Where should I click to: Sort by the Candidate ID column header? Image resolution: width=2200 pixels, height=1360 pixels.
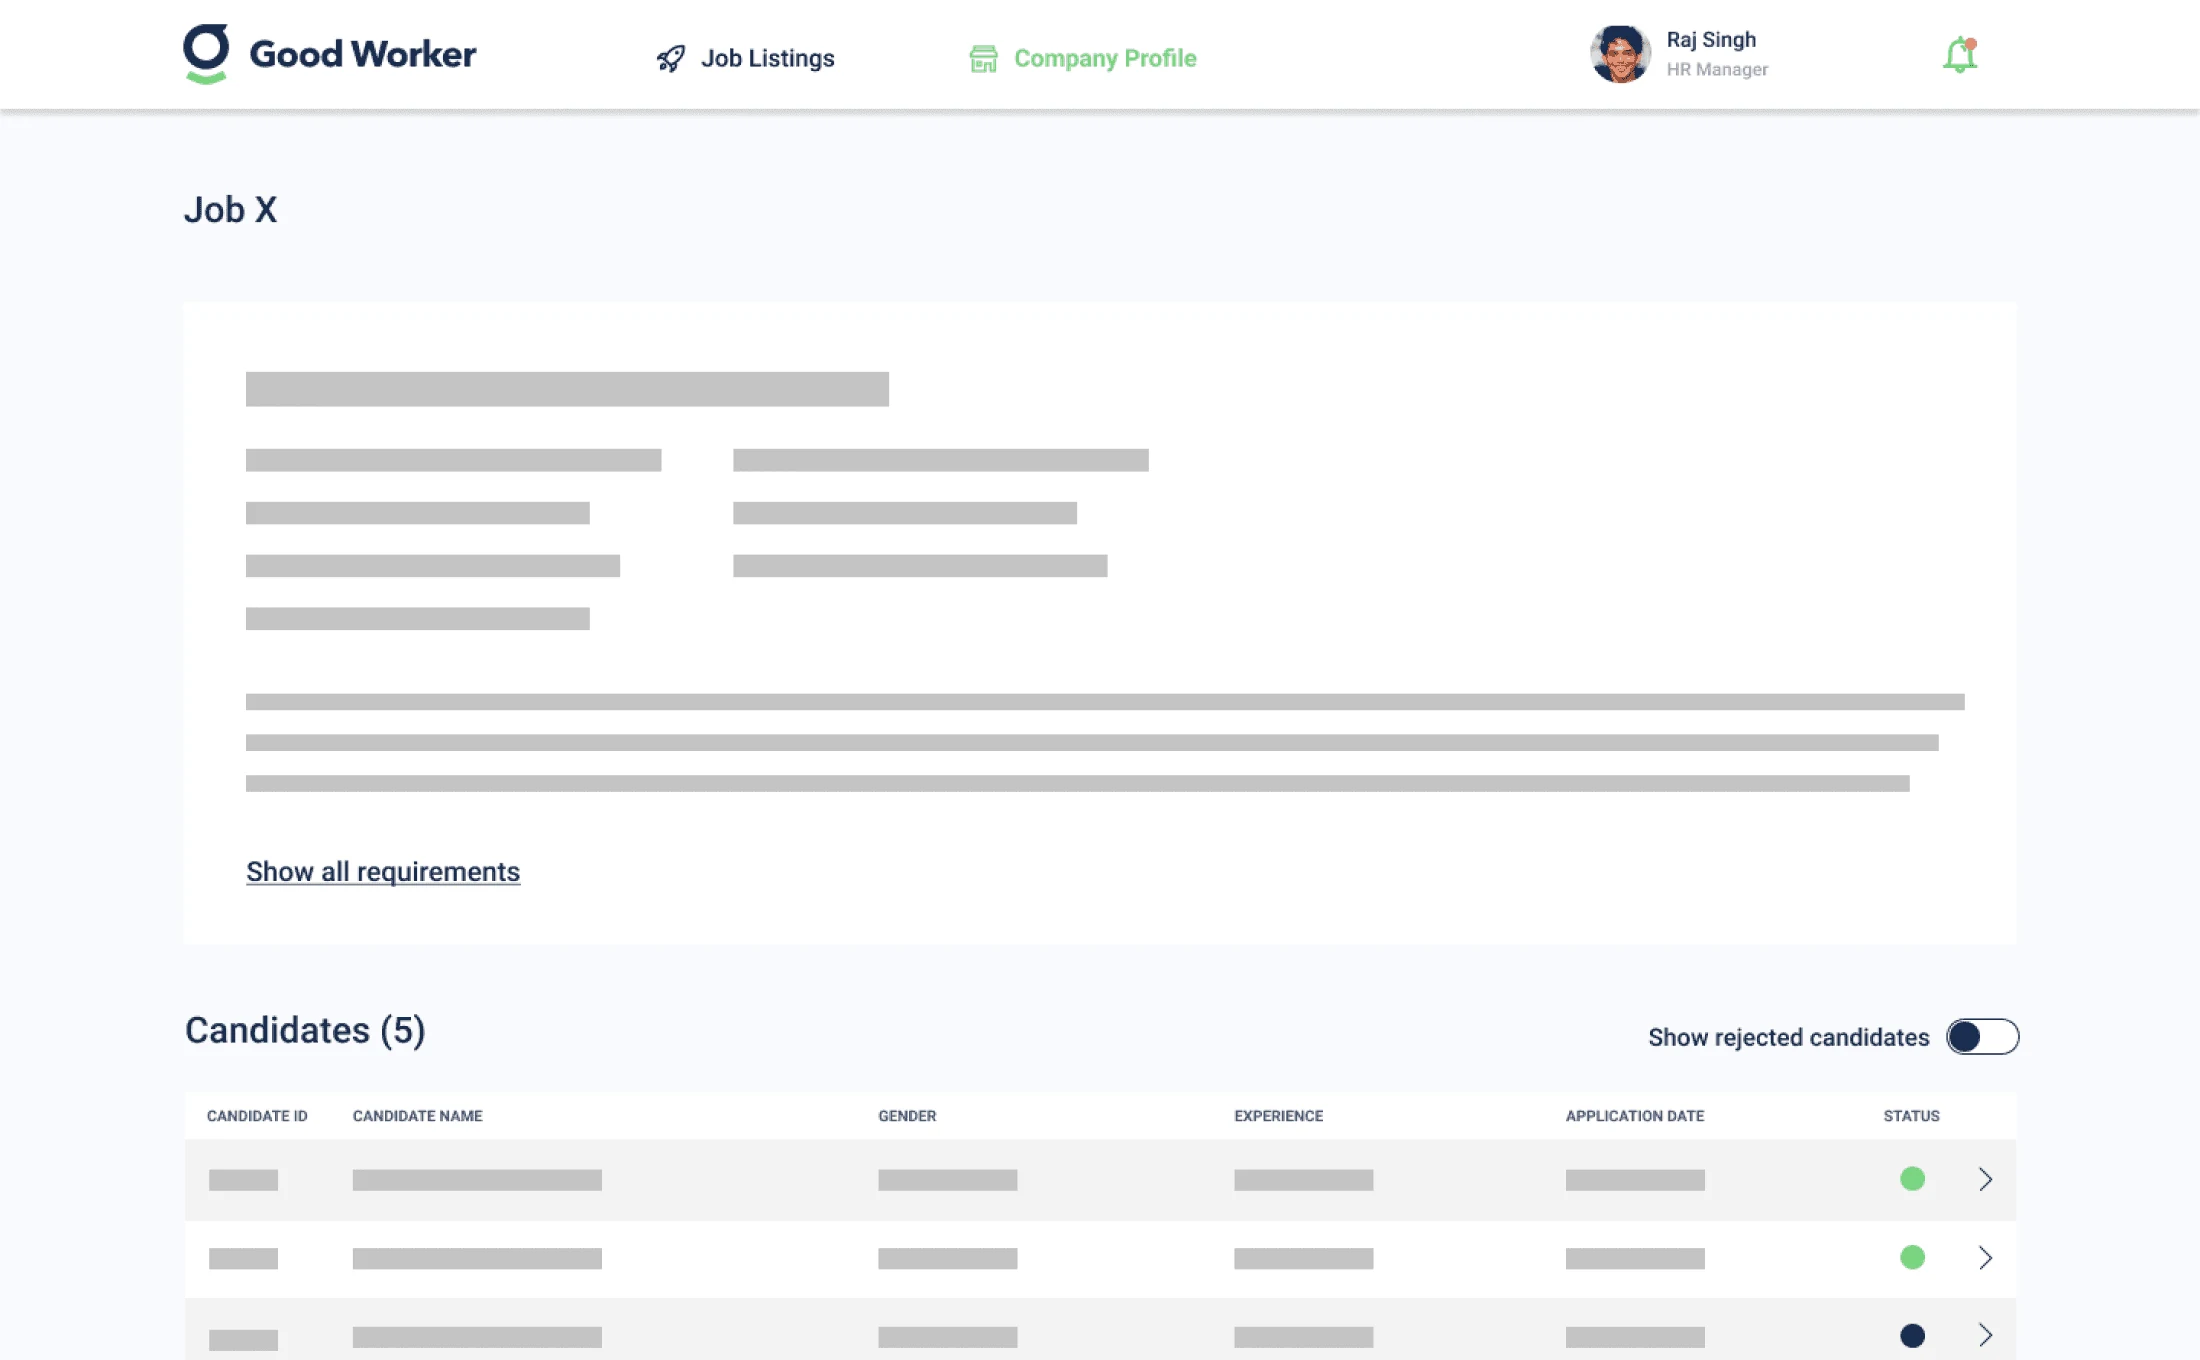coord(257,1116)
